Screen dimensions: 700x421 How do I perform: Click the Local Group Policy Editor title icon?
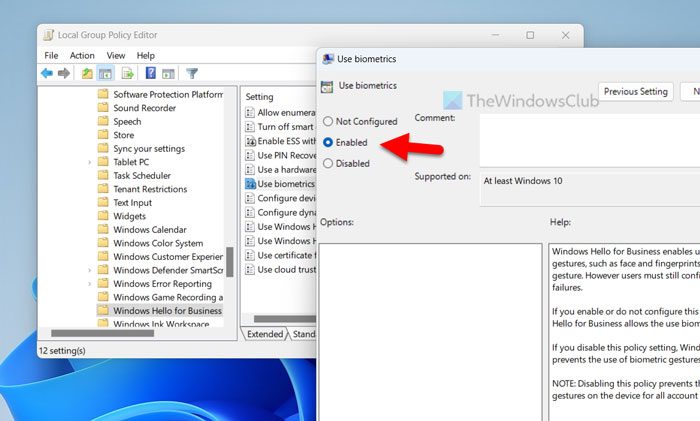(x=48, y=35)
